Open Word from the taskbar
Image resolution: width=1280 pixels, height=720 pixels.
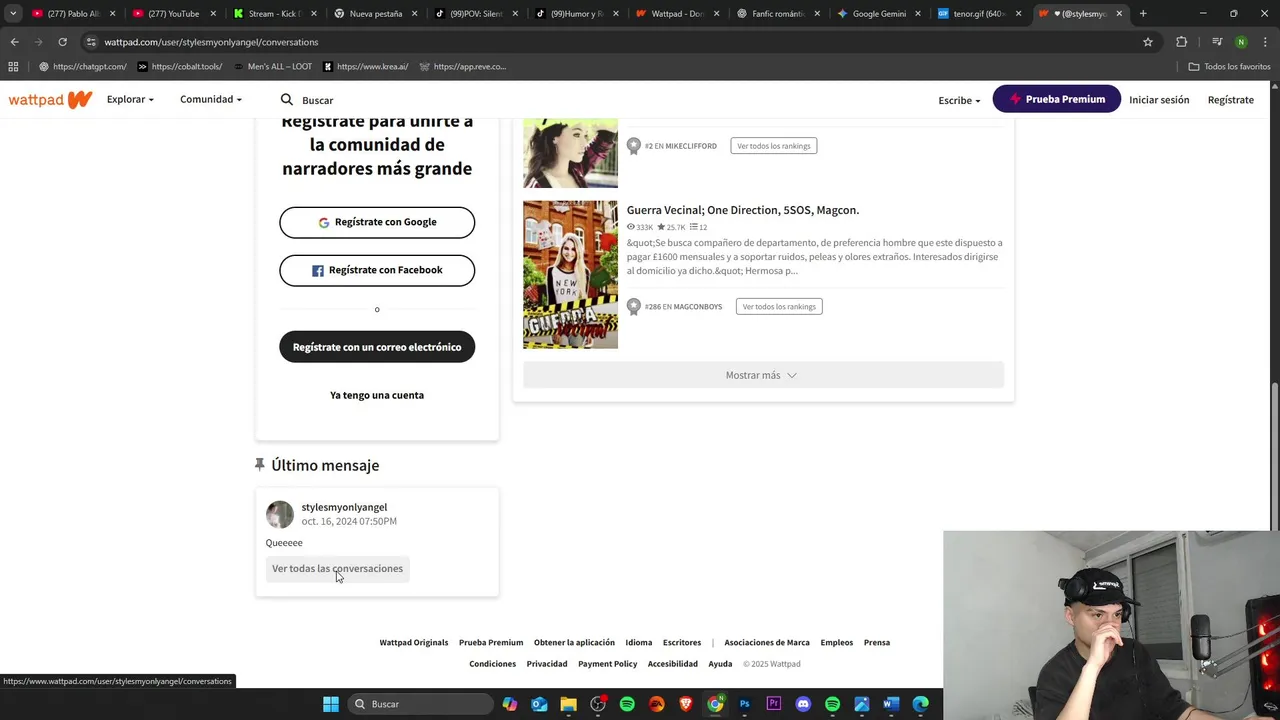(891, 704)
